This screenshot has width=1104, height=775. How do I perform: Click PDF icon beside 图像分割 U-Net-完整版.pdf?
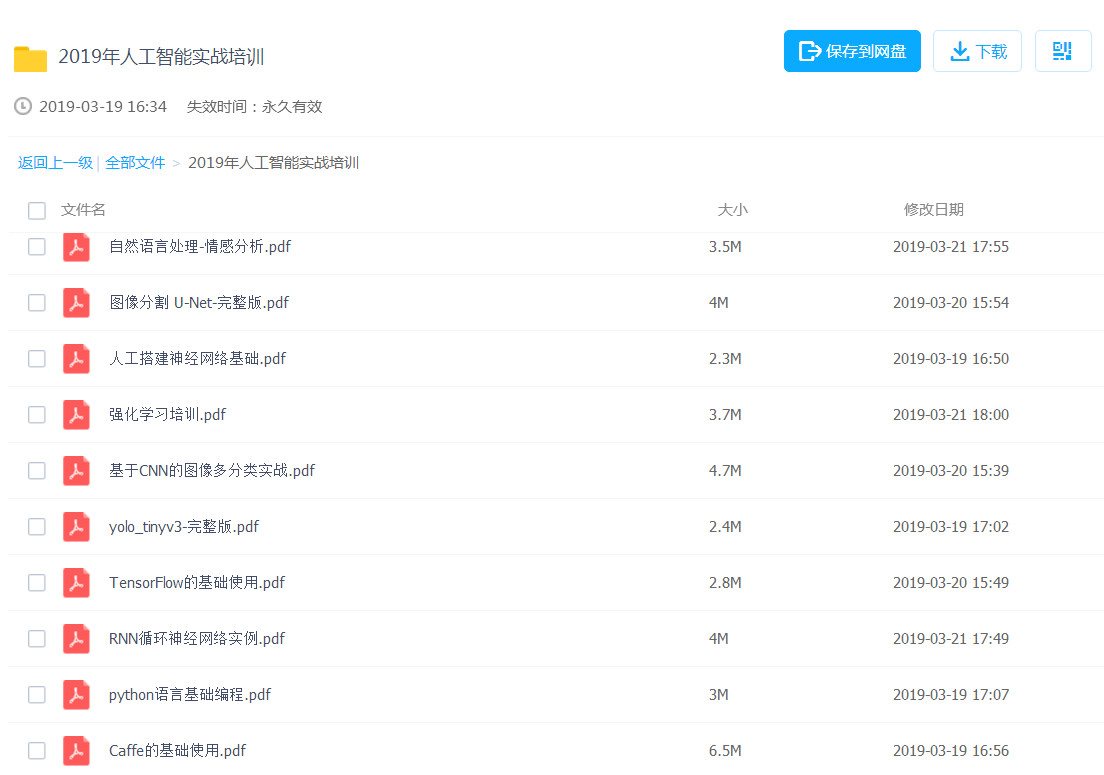pos(76,303)
